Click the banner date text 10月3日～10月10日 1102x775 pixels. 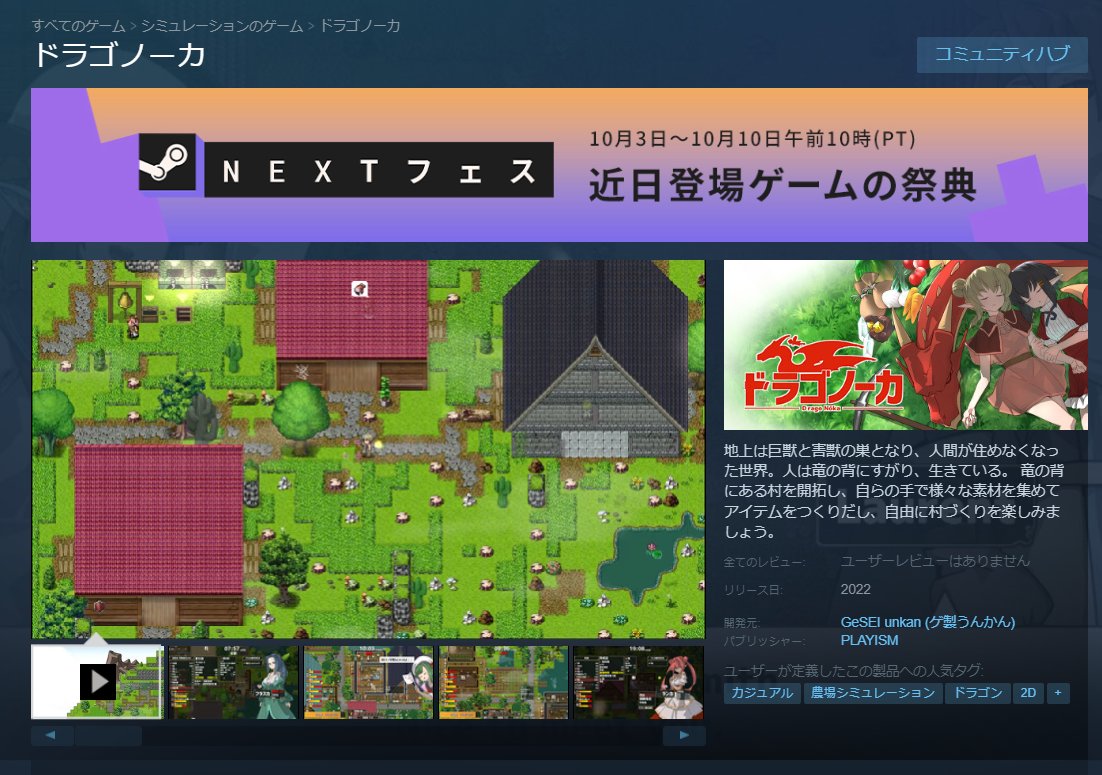coord(753,138)
